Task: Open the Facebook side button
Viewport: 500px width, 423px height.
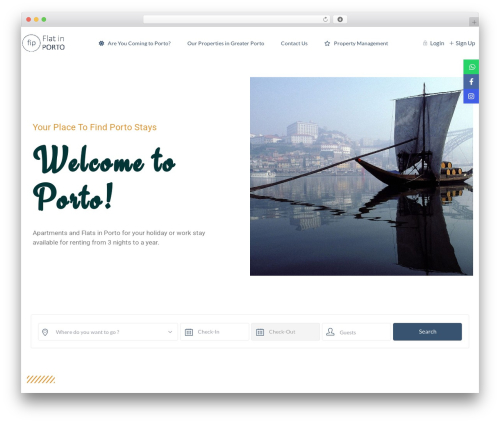Action: click(x=471, y=81)
